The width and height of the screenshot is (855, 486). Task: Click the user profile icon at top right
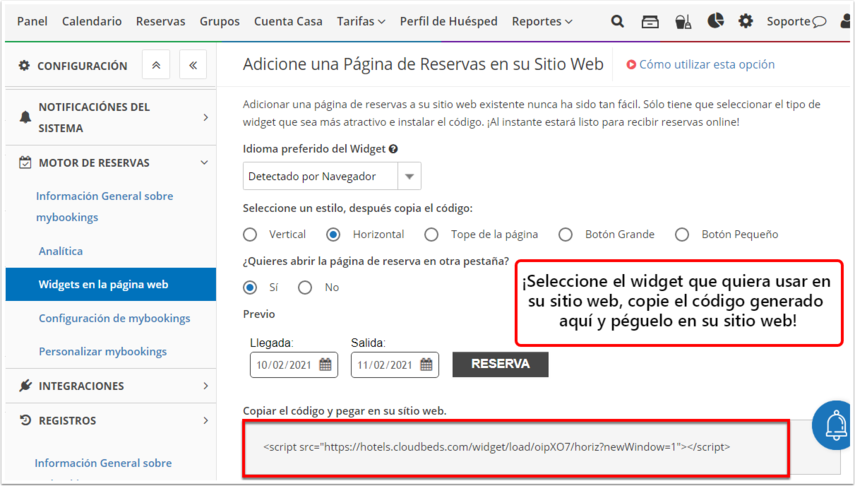pyautogui.click(x=846, y=22)
